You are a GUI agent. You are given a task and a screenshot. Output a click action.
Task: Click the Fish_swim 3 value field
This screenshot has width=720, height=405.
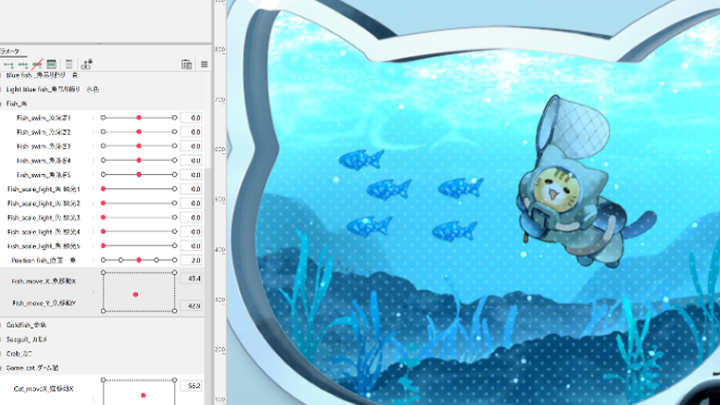coord(191,146)
